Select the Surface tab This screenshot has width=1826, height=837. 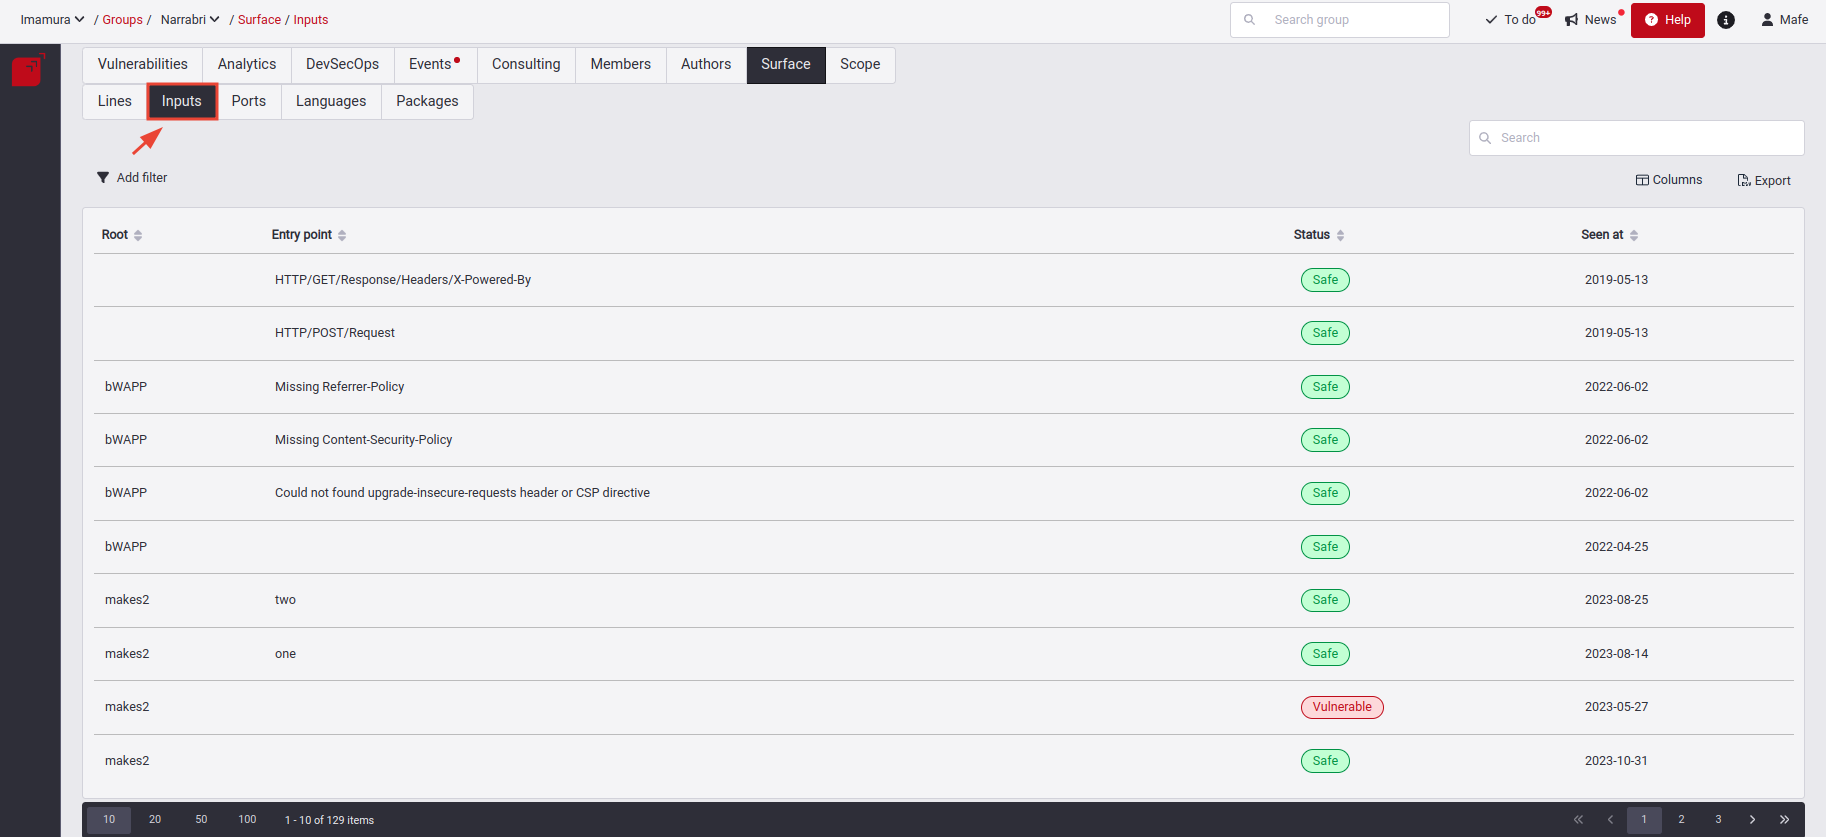click(x=786, y=65)
